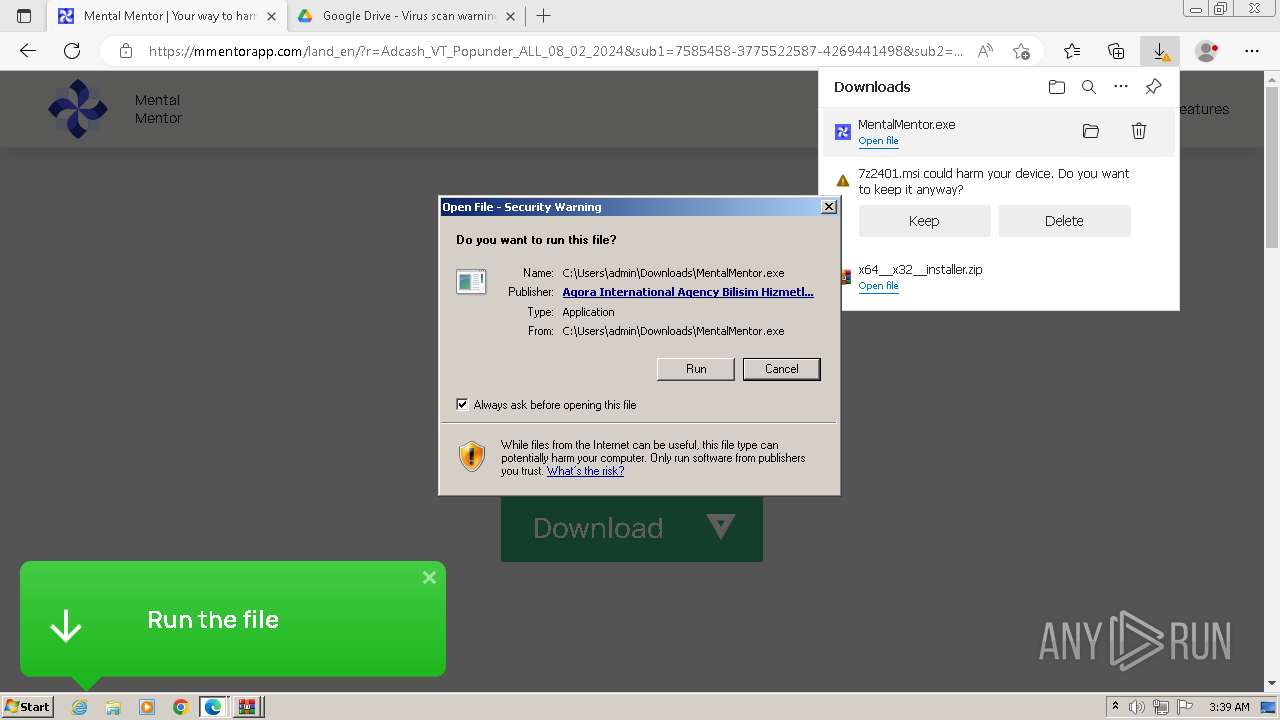1280x720 pixels.
Task: Open the What's the risk link
Action: tap(585, 471)
